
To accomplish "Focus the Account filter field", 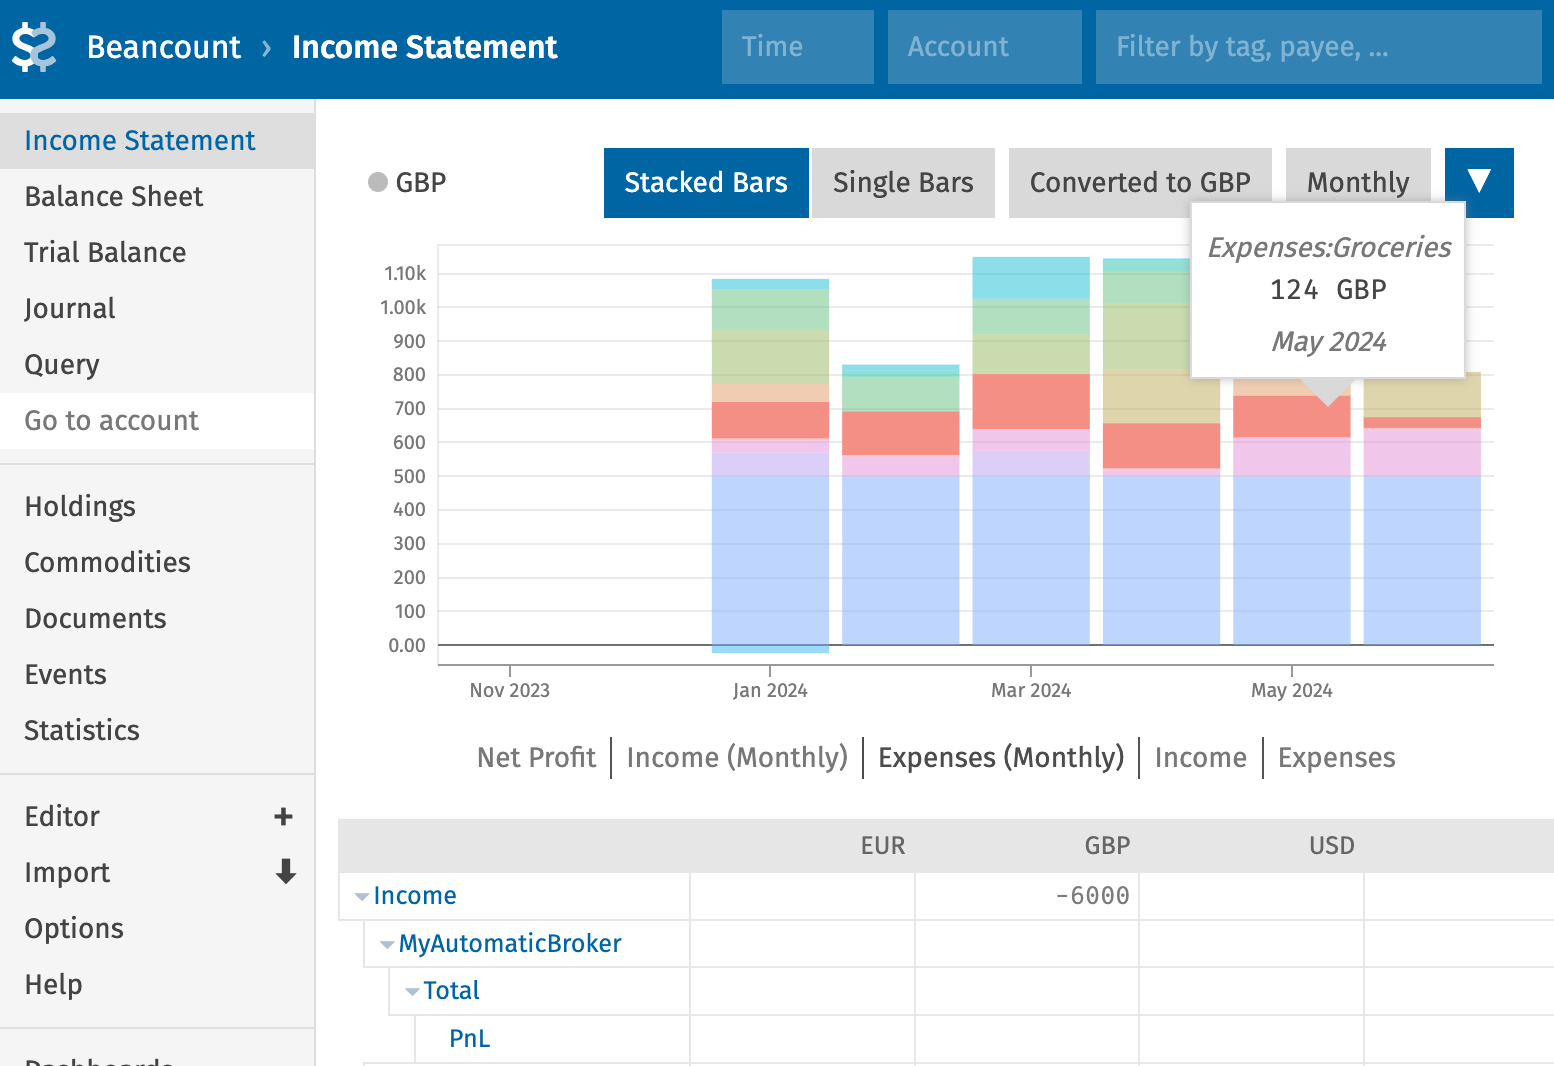I will (x=985, y=47).
